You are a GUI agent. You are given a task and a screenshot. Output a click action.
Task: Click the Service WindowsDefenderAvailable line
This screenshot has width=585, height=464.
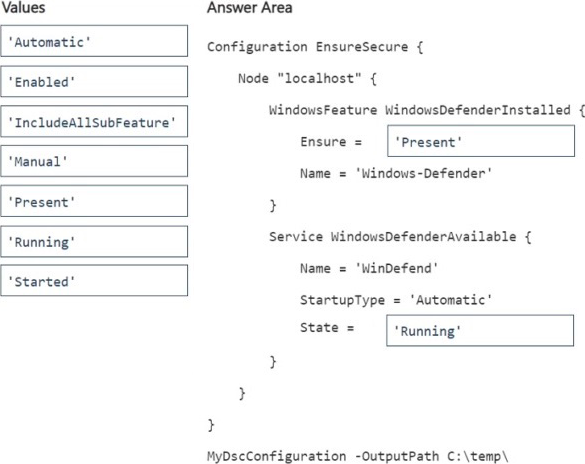pos(400,236)
